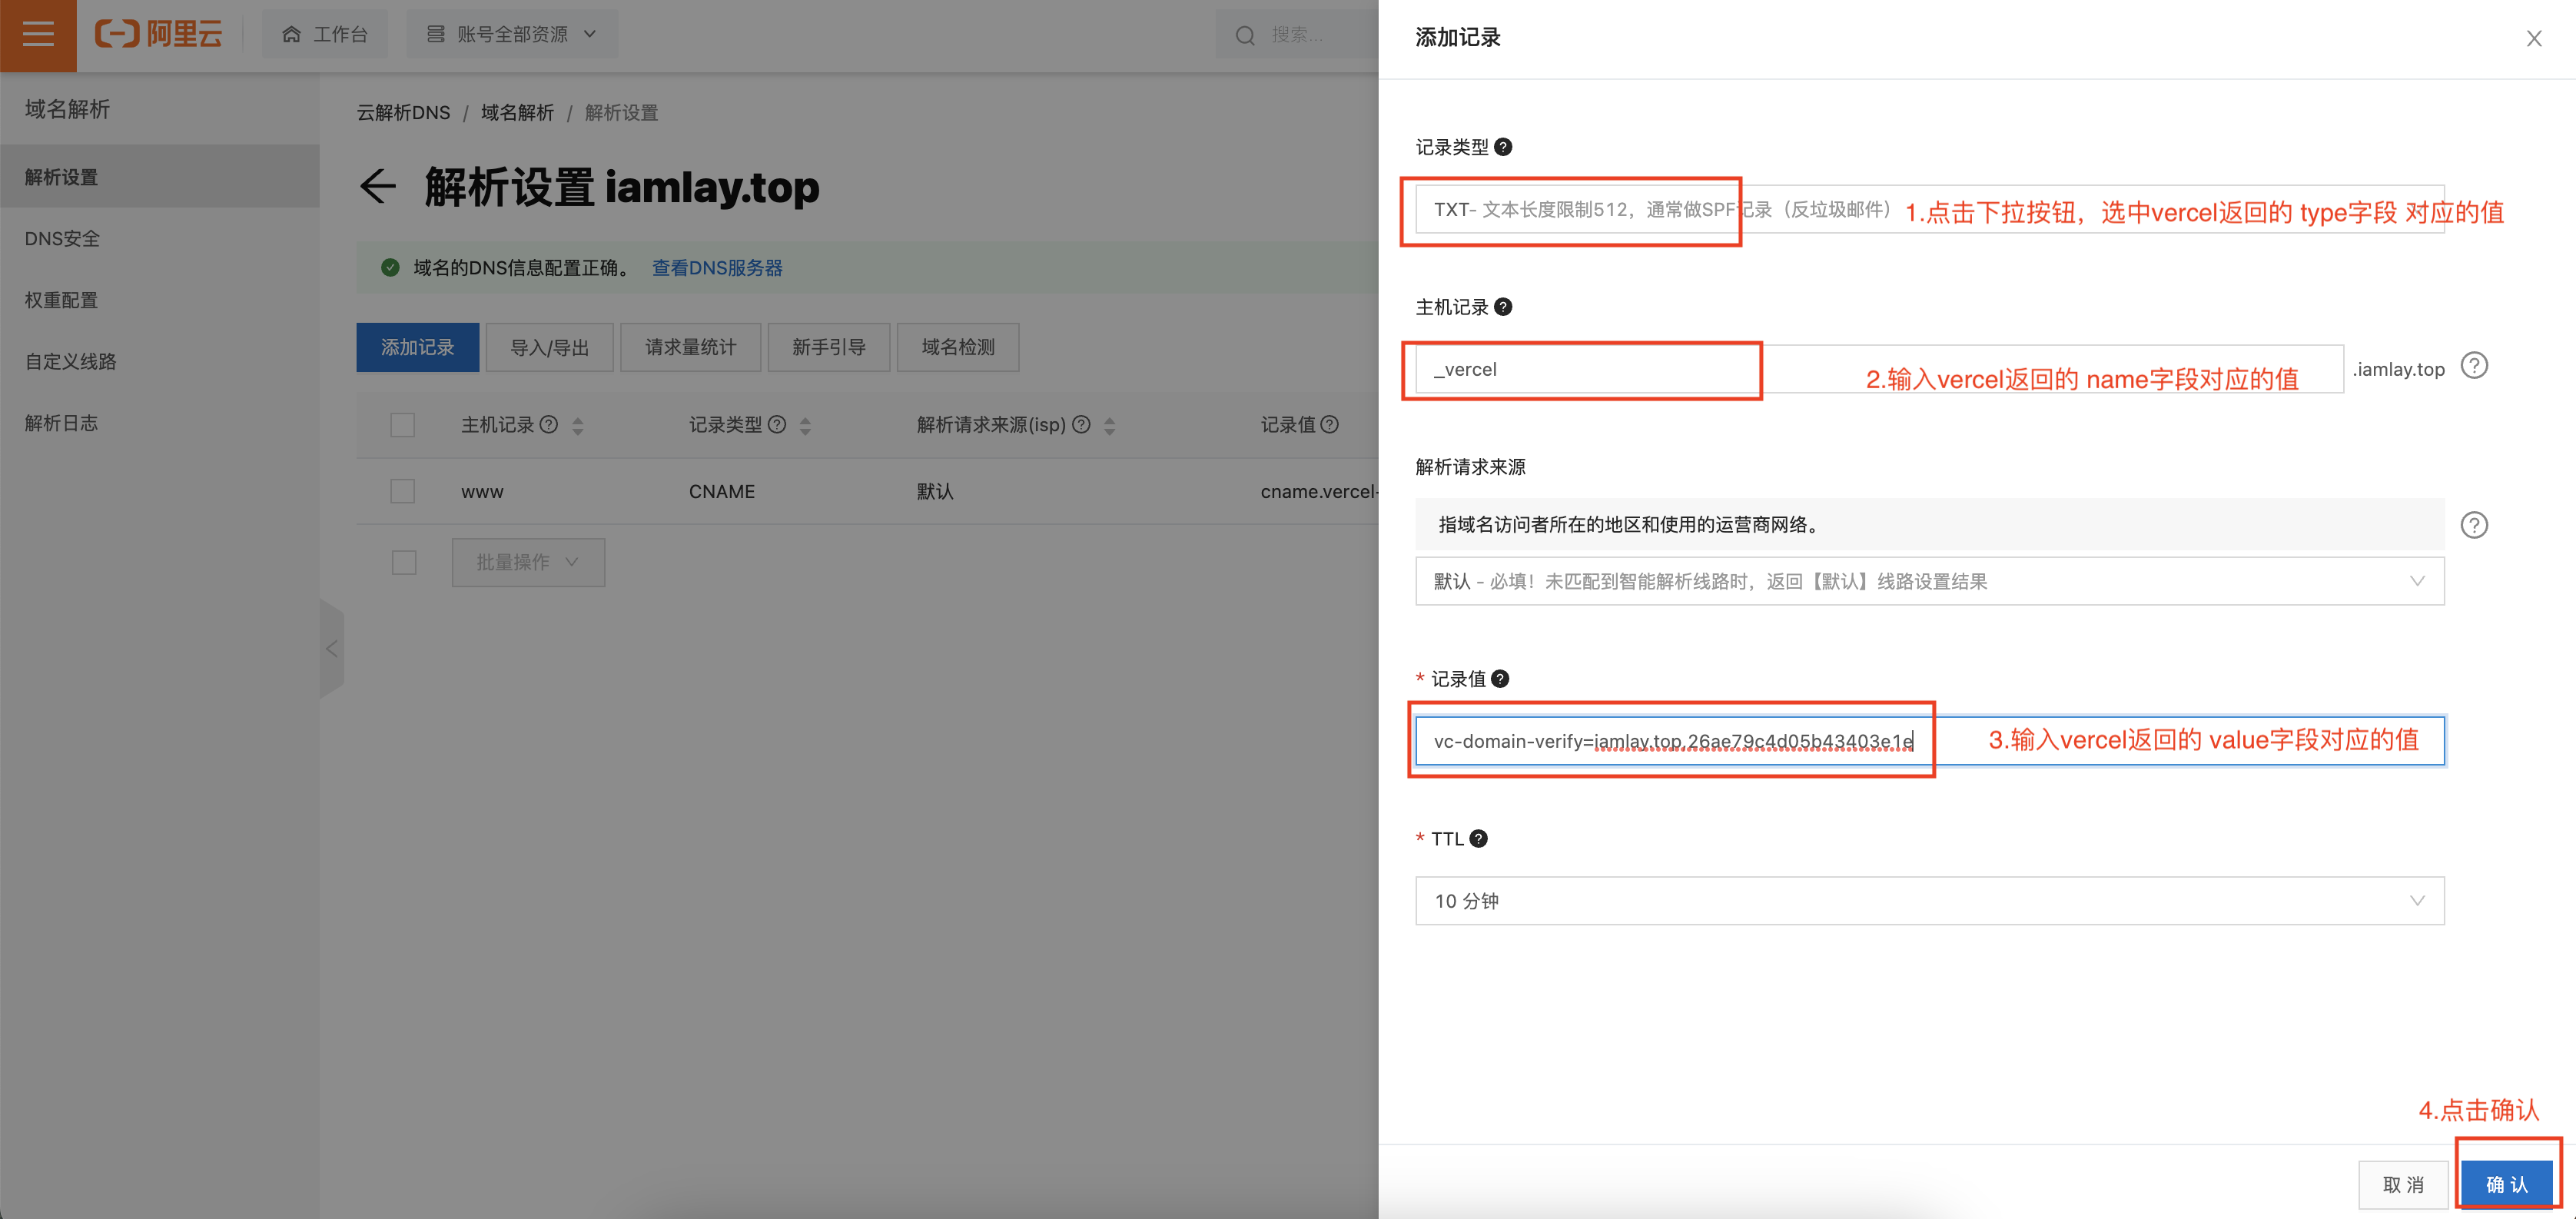Click the cname.vercel record value cell
2576x1219 pixels.
pyautogui.click(x=1319, y=492)
